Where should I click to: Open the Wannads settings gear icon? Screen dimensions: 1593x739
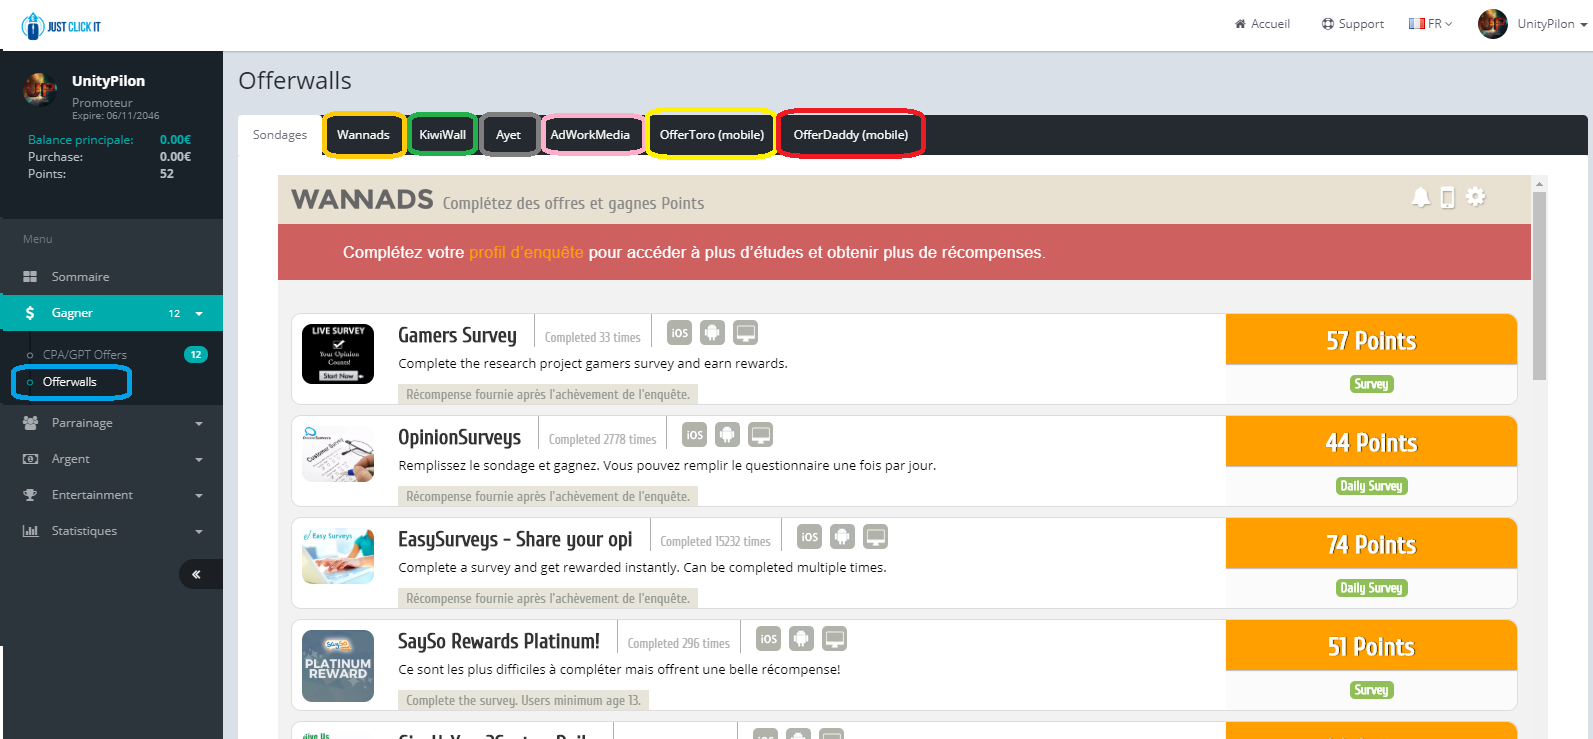click(x=1476, y=197)
